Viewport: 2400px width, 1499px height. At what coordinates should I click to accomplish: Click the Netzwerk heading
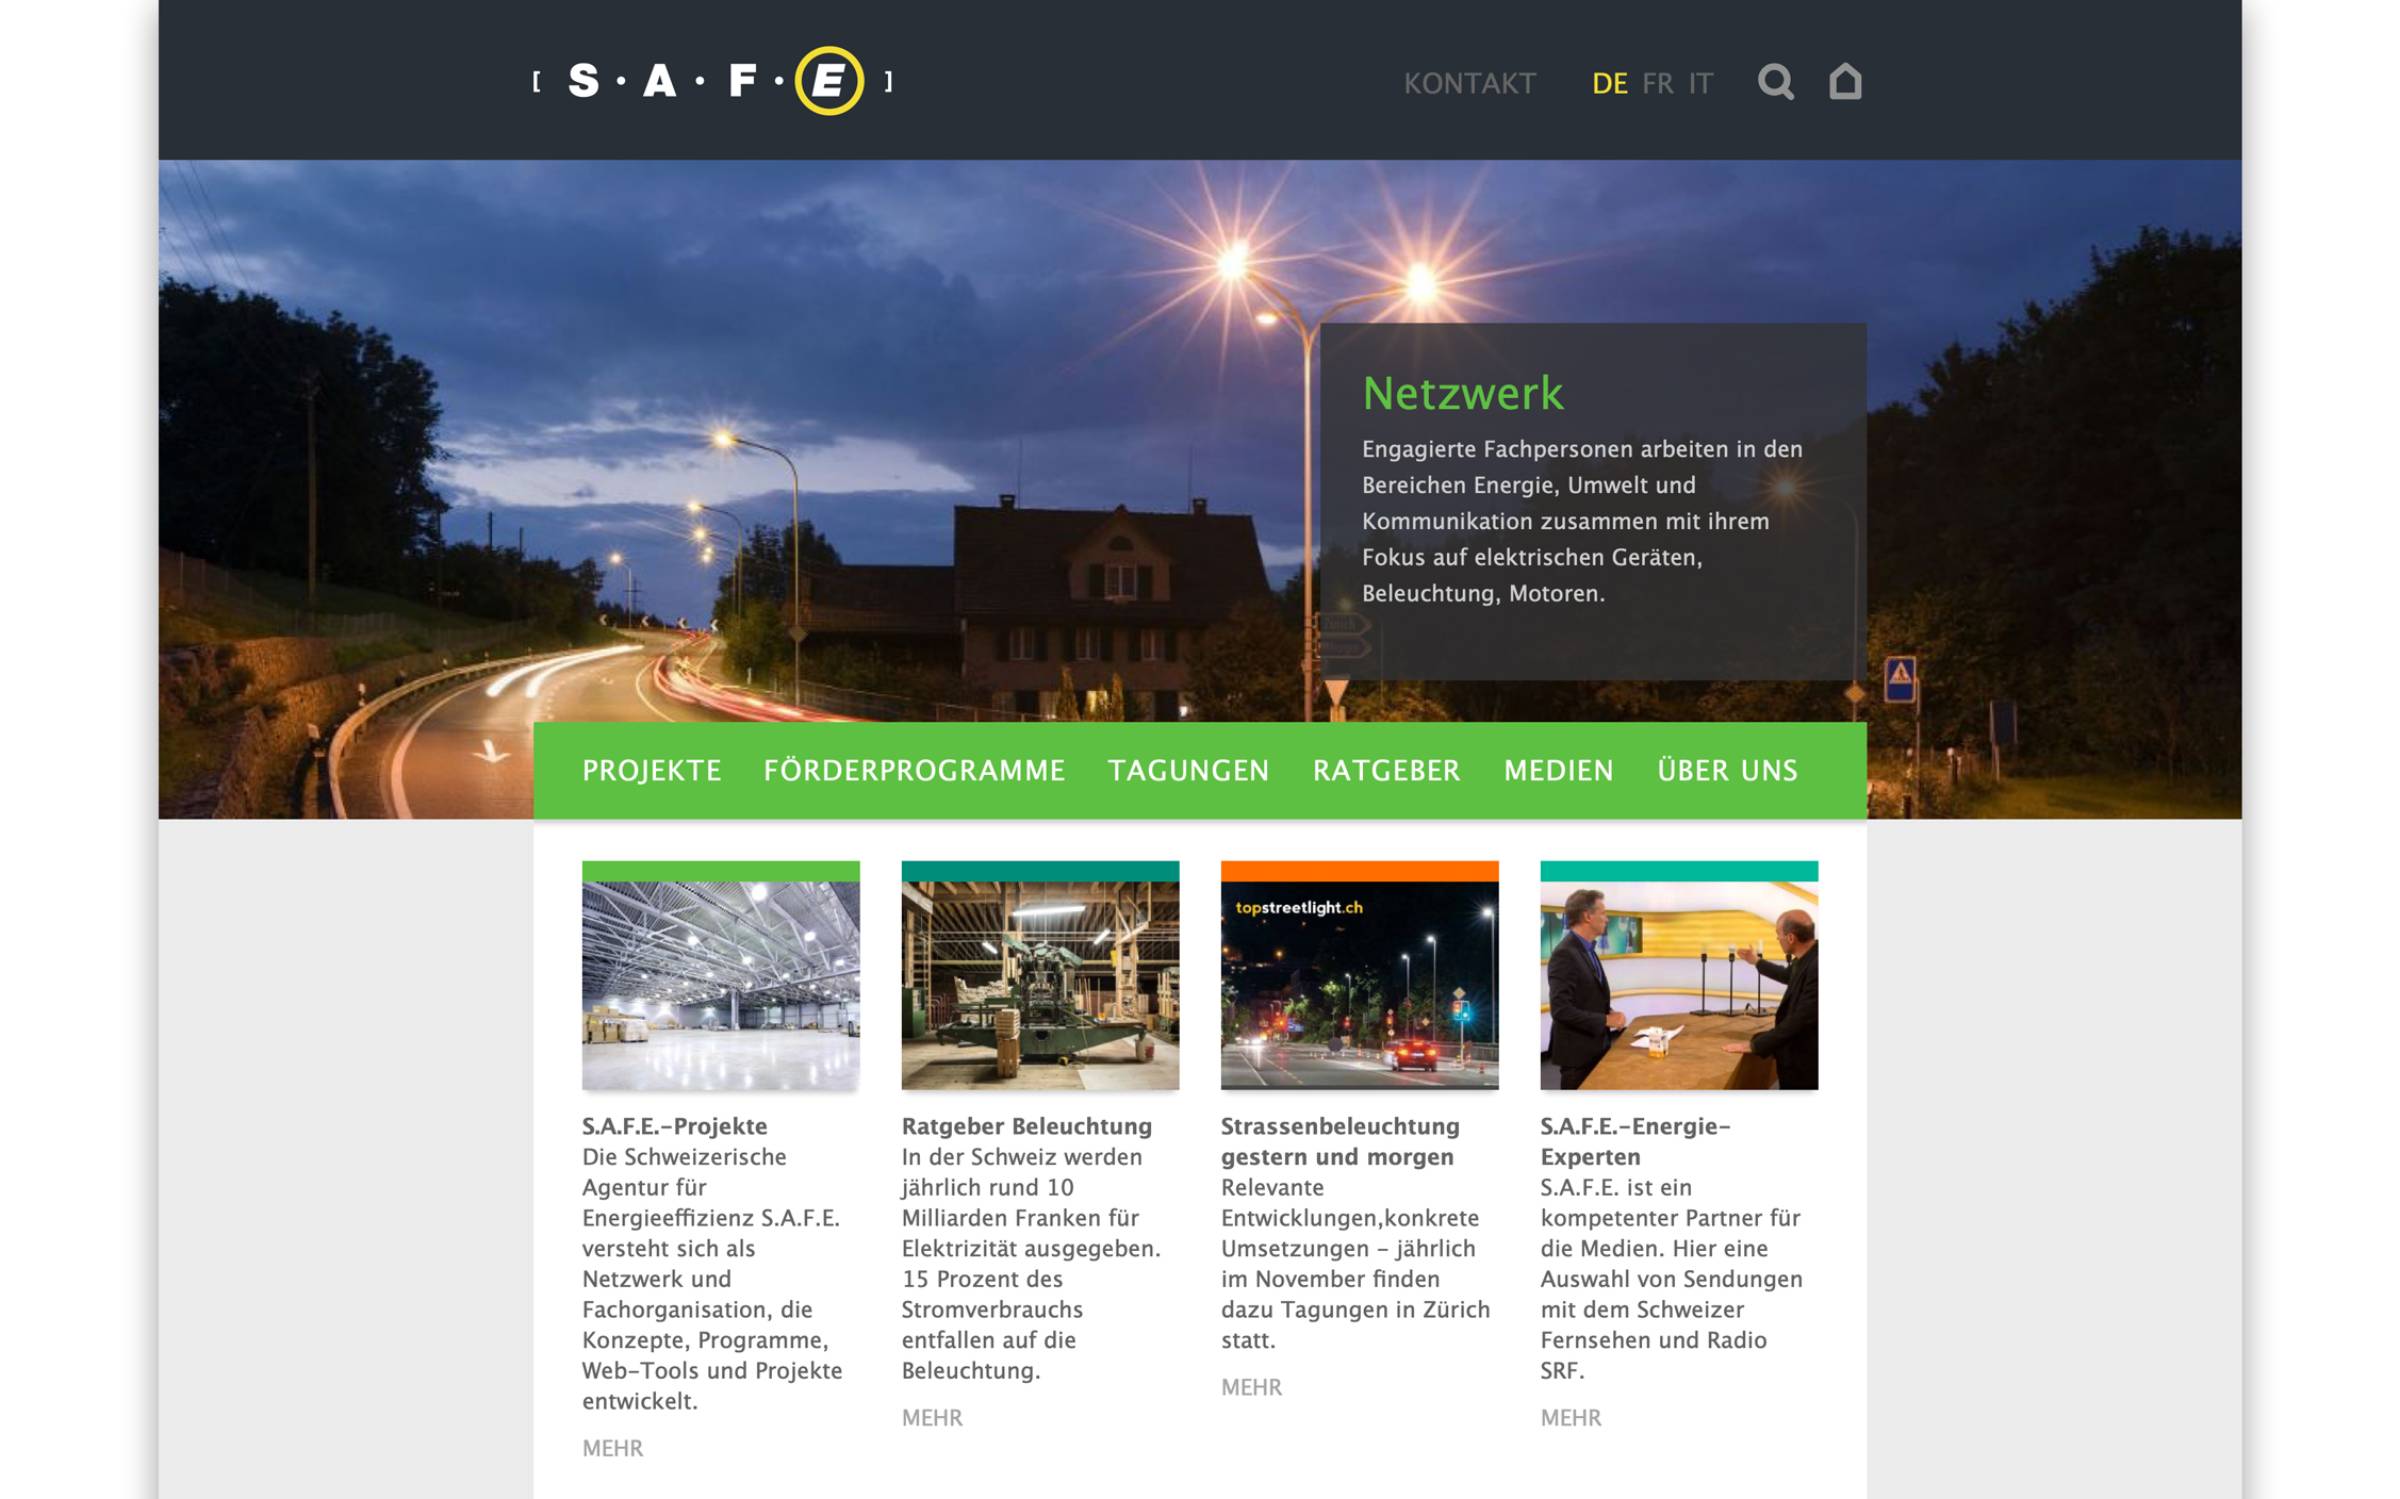[x=1462, y=393]
